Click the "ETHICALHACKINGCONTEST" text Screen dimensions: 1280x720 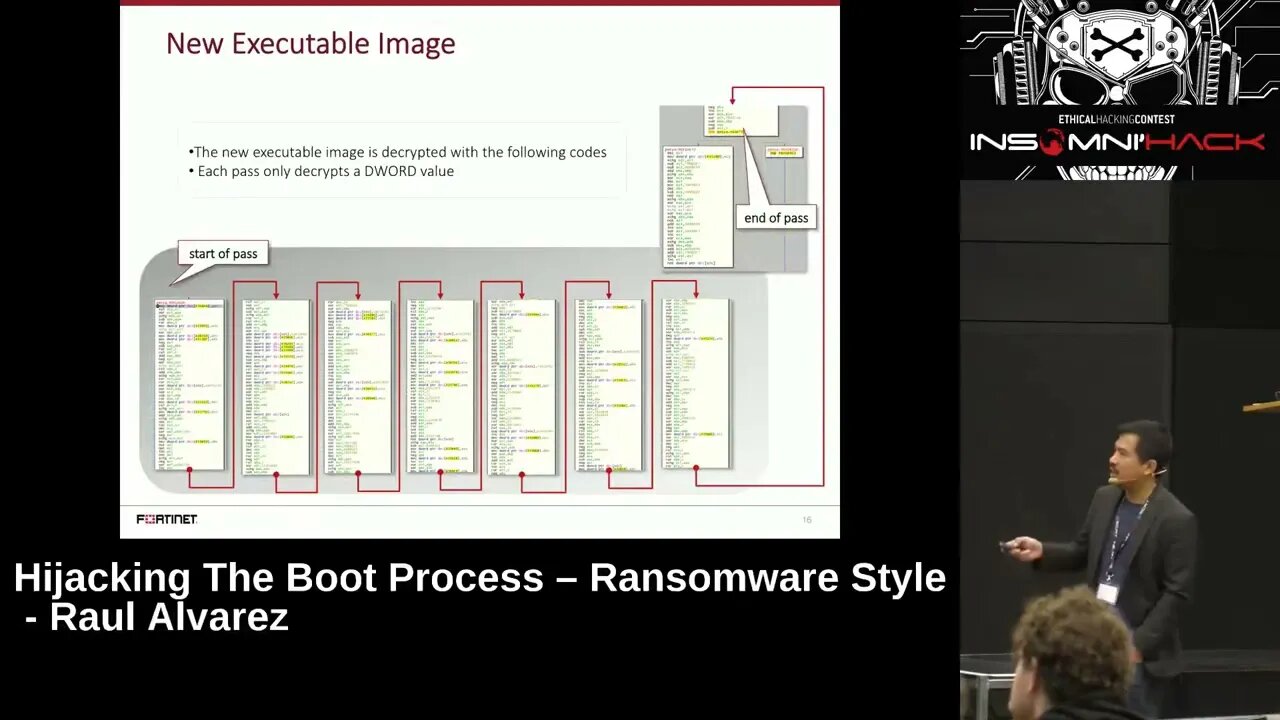tap(1117, 120)
